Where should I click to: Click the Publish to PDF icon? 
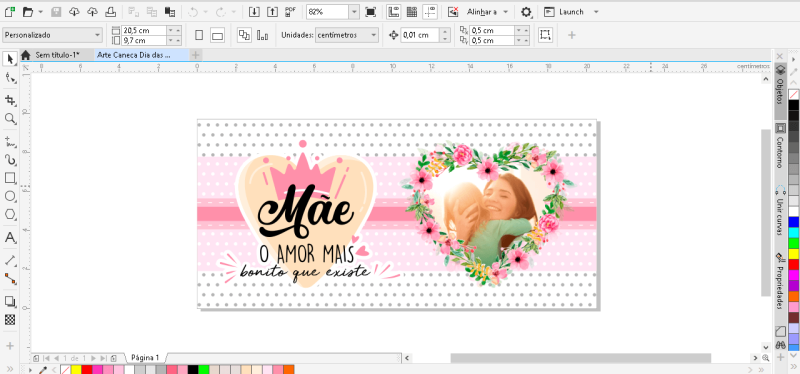point(291,11)
